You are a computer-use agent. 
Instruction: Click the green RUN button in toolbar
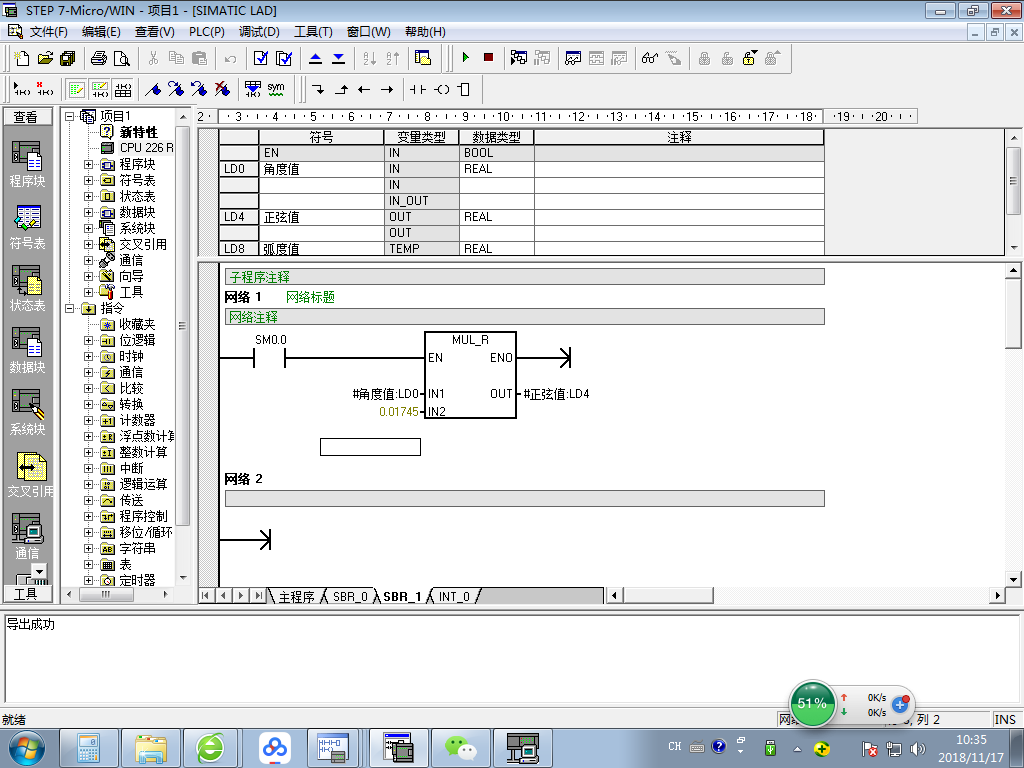click(x=465, y=58)
